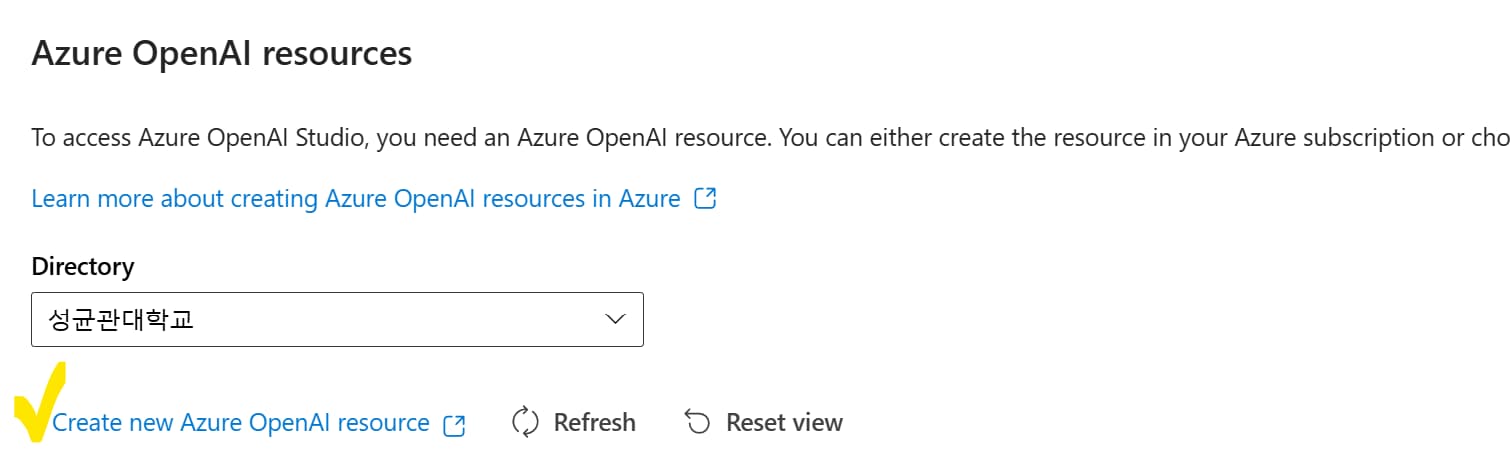Select the 성균관대학교 directory value text
This screenshot has width=1510, height=474.
tap(121, 320)
